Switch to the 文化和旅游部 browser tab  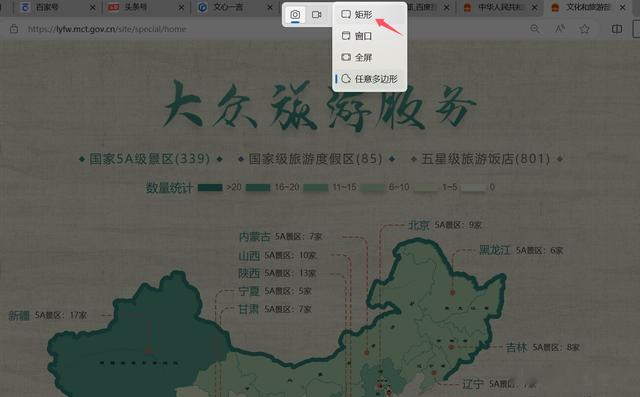click(588, 7)
